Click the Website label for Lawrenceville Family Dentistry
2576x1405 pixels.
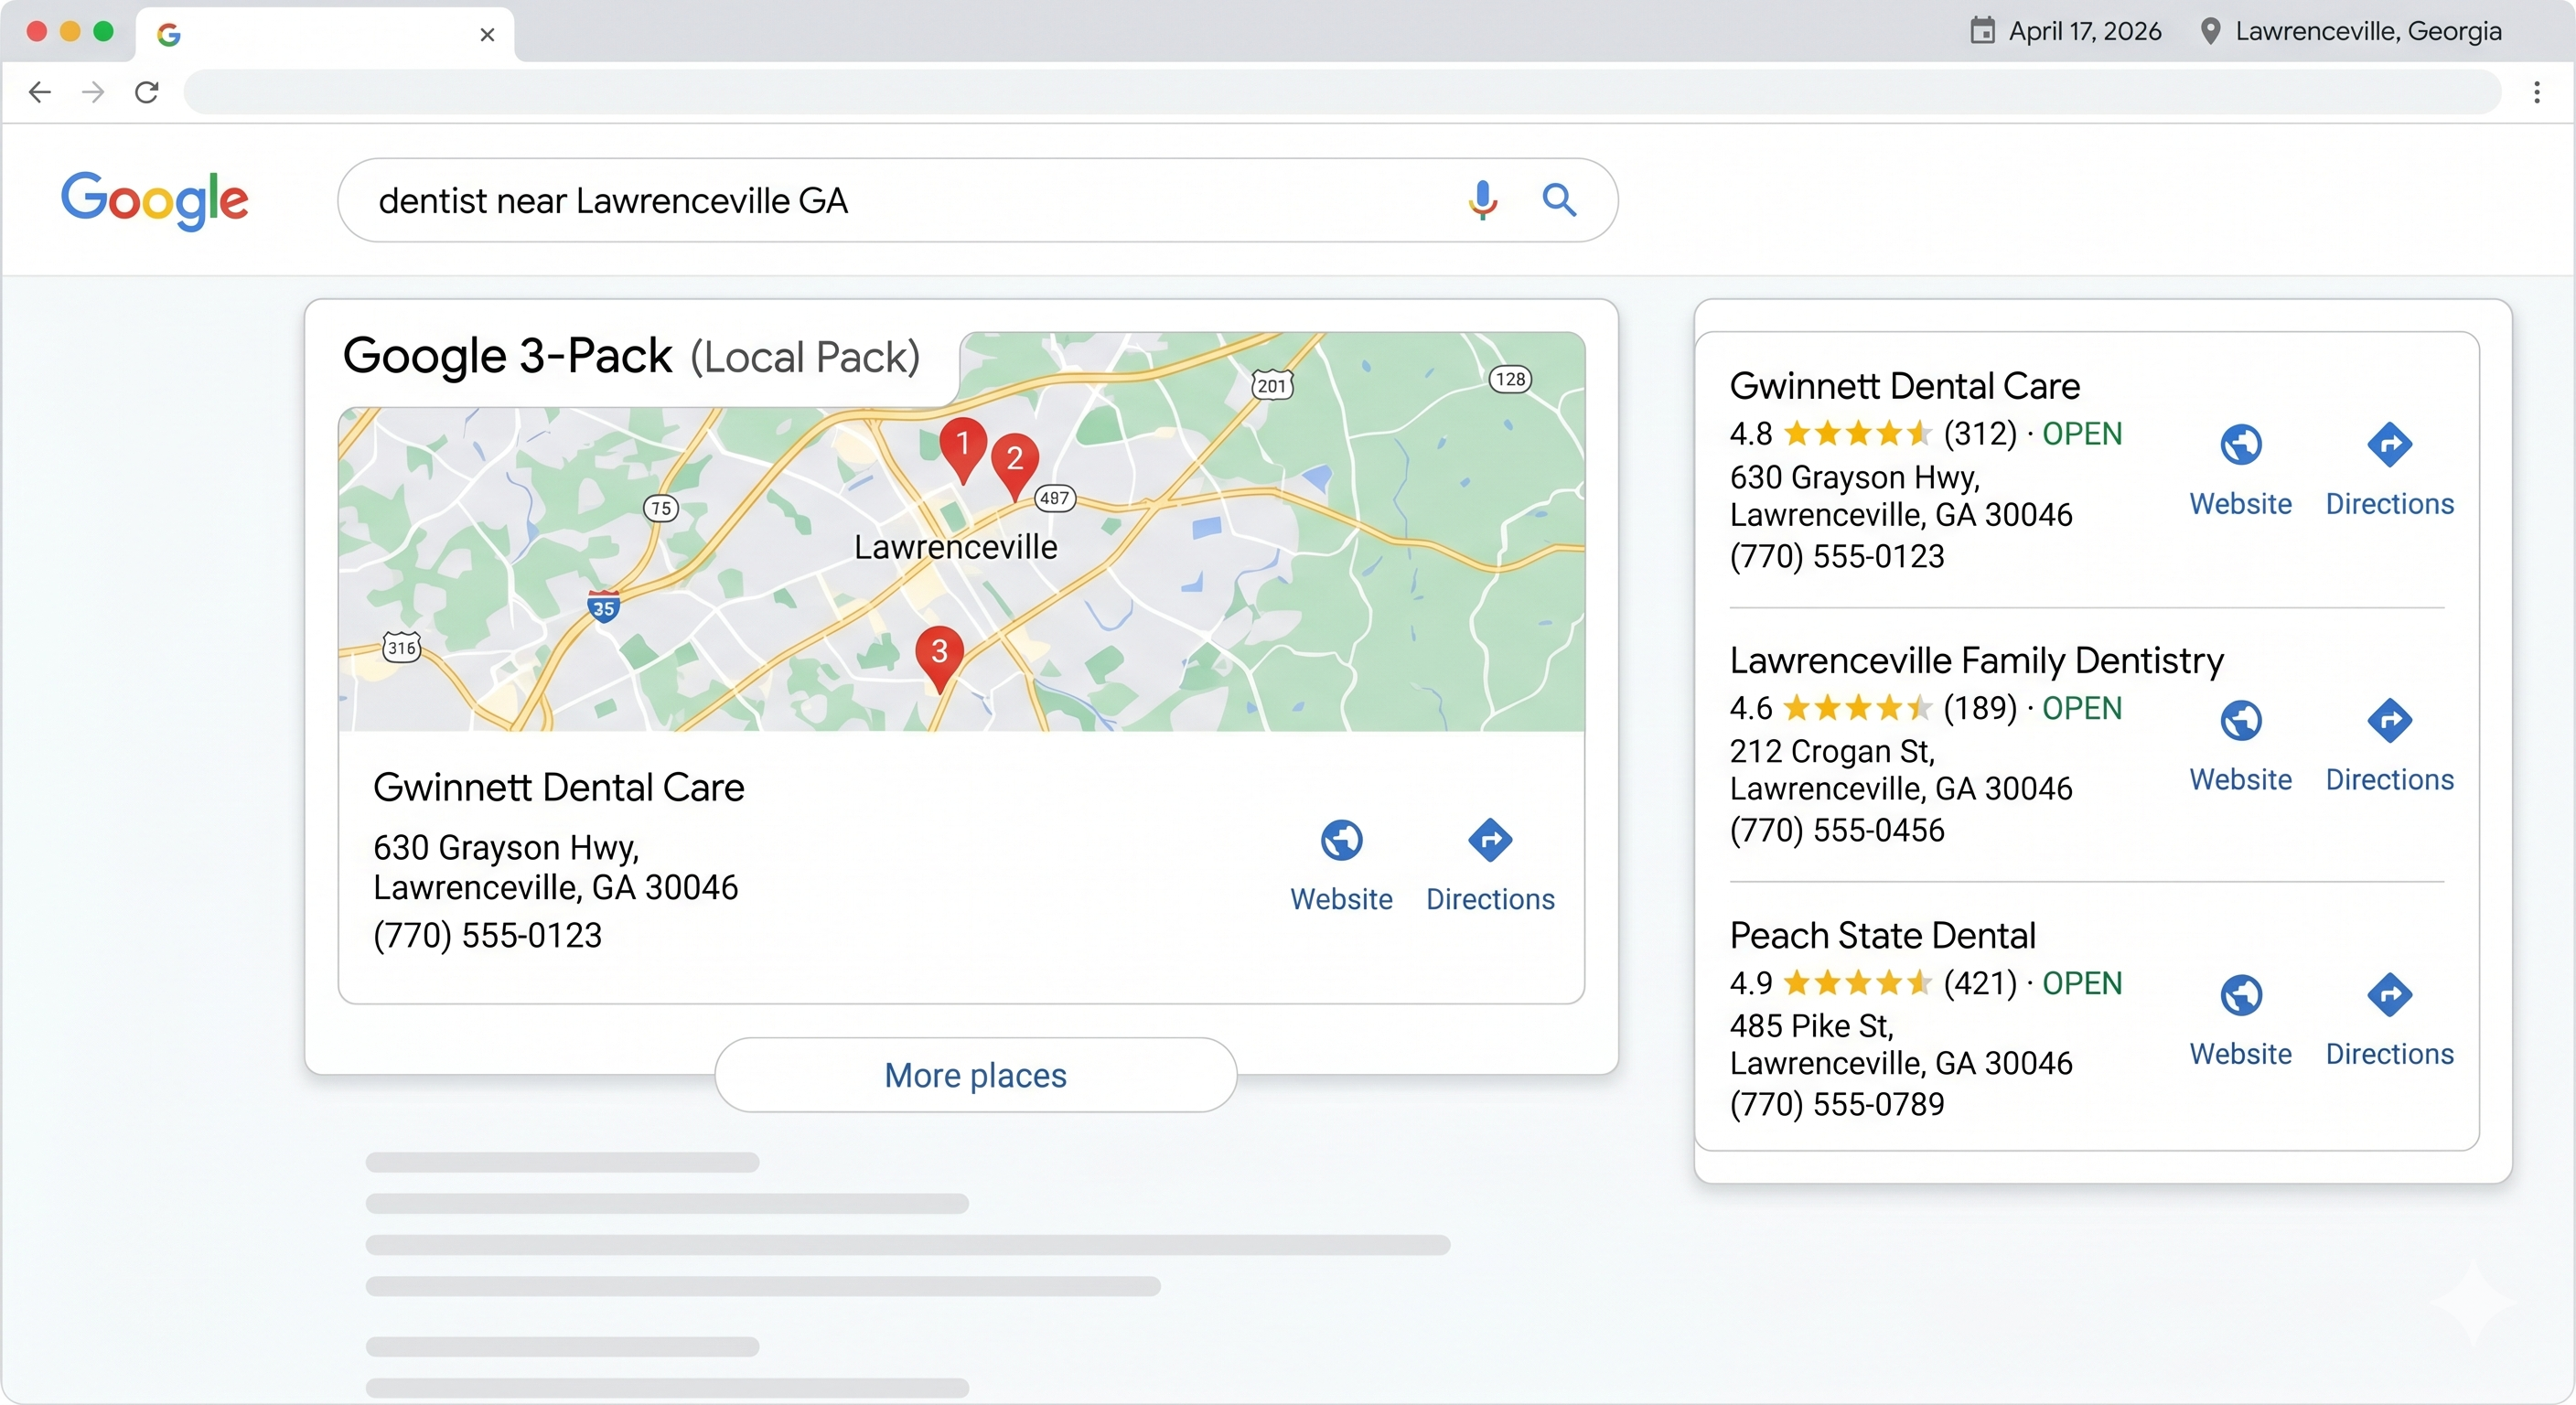(x=2241, y=780)
